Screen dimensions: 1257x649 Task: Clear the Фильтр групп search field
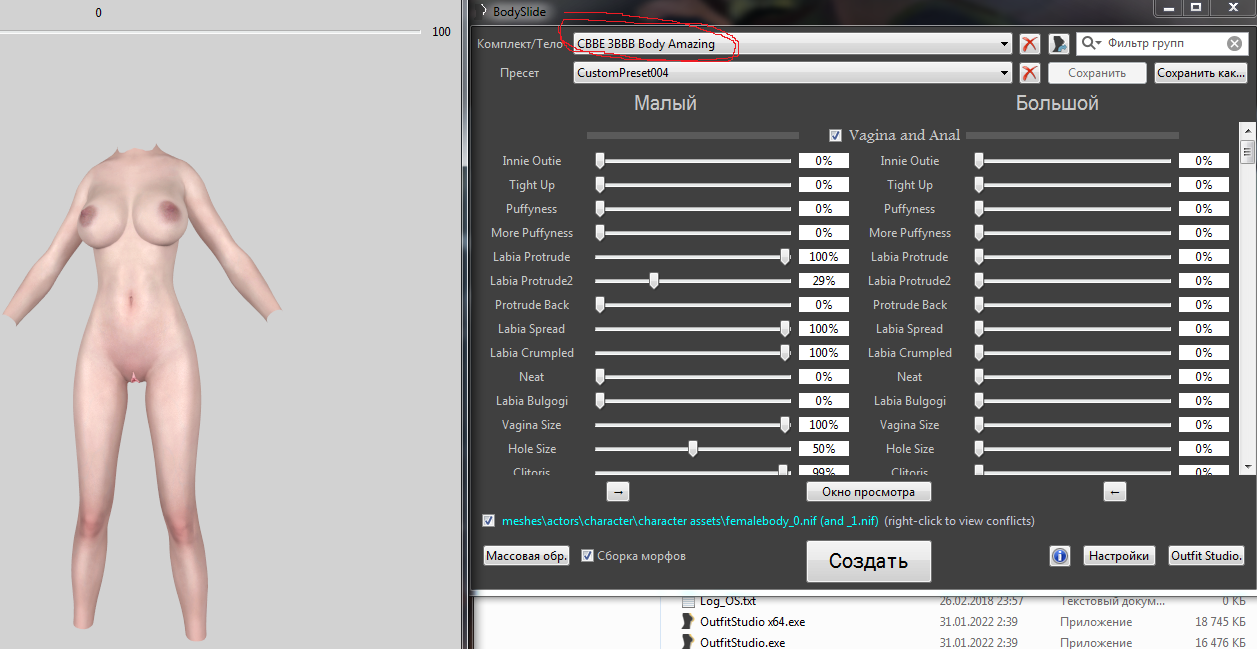click(x=1235, y=44)
